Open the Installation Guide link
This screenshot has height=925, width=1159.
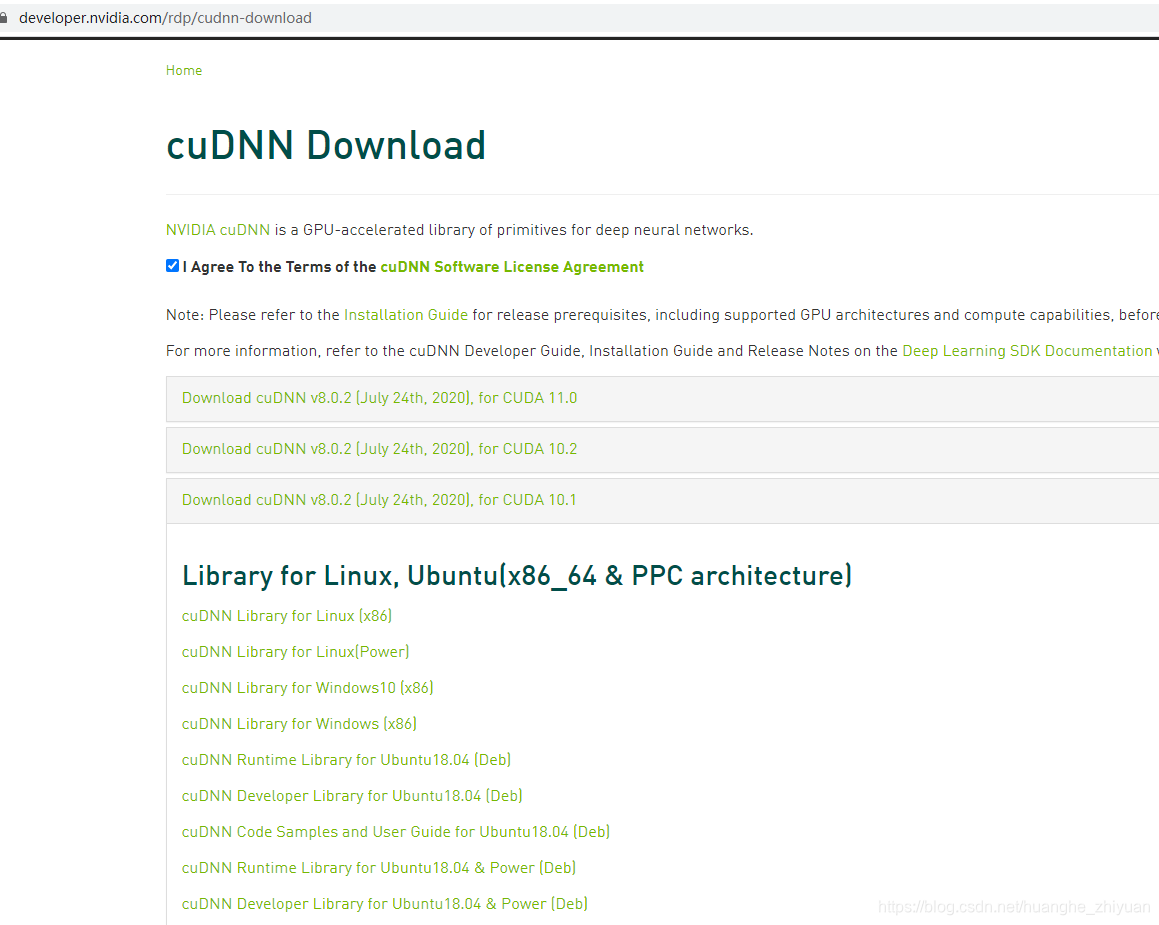click(406, 315)
